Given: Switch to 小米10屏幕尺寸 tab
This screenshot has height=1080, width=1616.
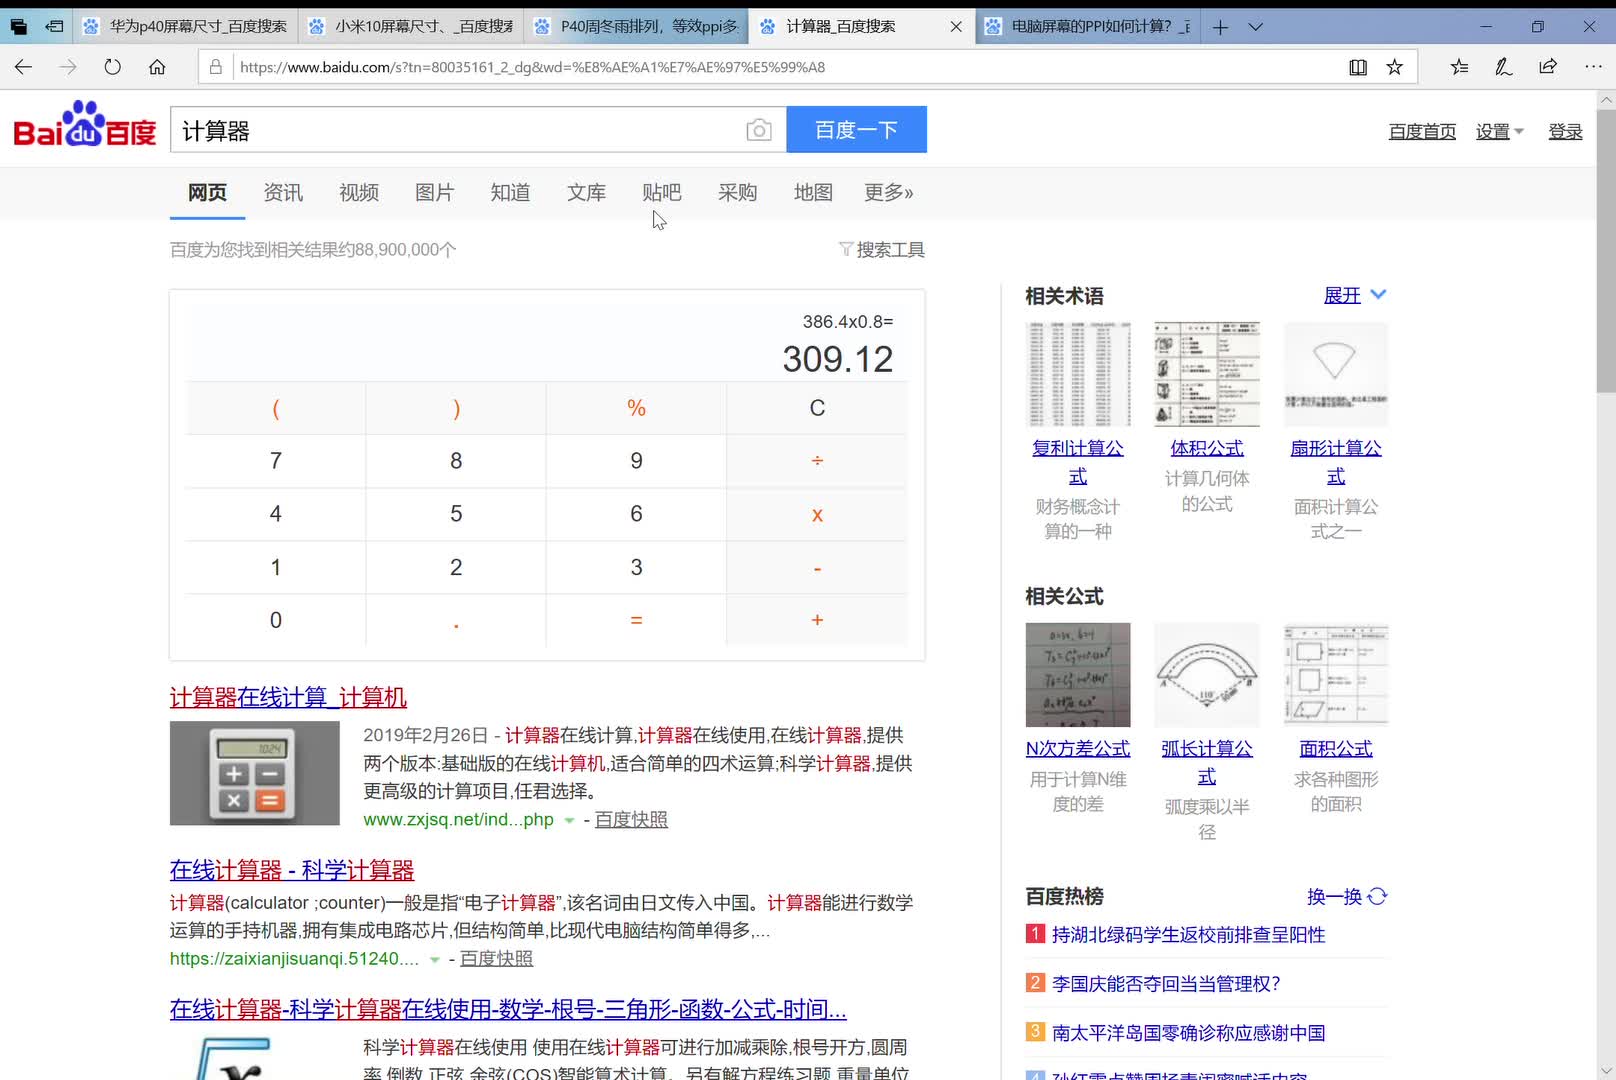Looking at the screenshot, I should click(412, 27).
